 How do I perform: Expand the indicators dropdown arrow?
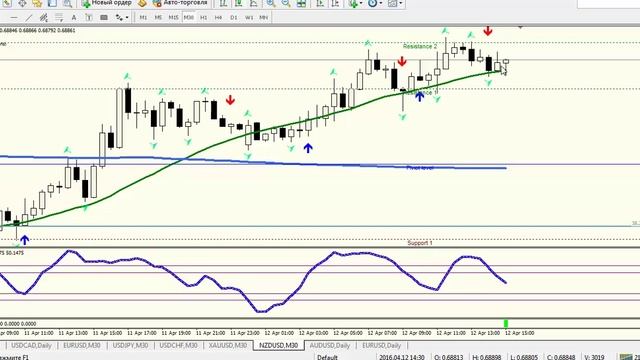pyautogui.click(x=361, y=3)
